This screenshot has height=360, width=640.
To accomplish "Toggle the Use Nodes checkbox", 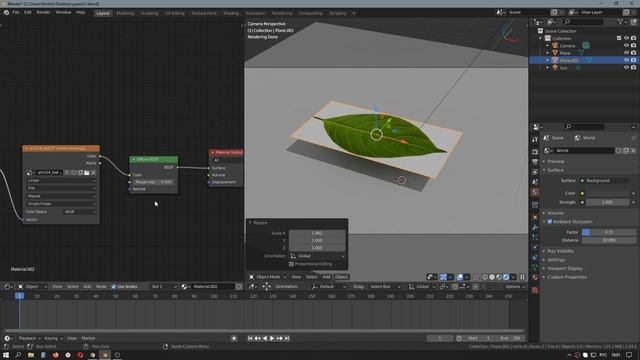I will click(x=113, y=287).
